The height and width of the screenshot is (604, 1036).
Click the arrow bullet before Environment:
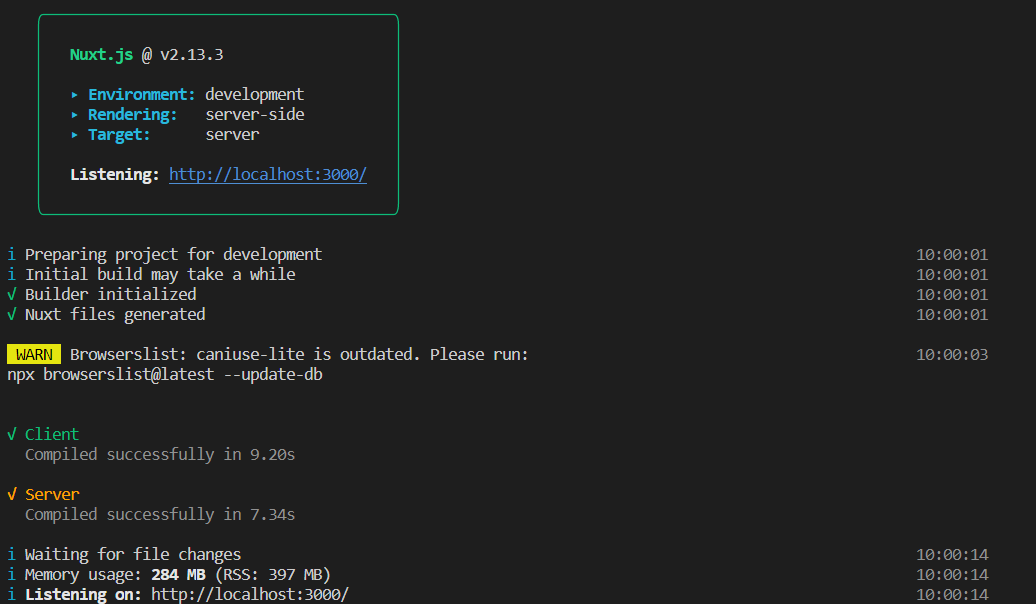tap(75, 95)
